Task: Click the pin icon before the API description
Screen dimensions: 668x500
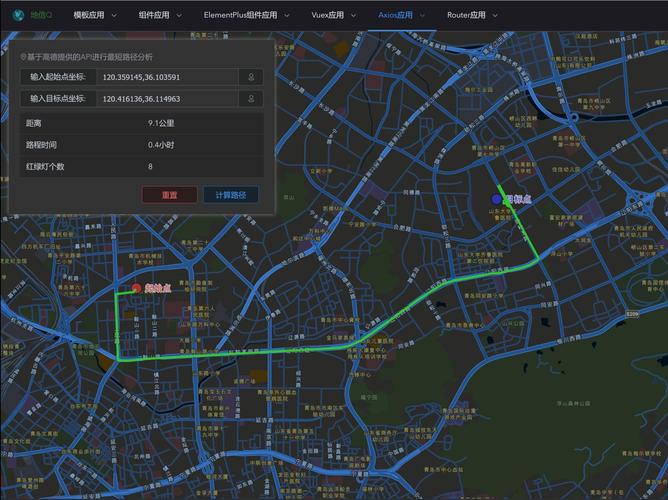Action: [23, 57]
